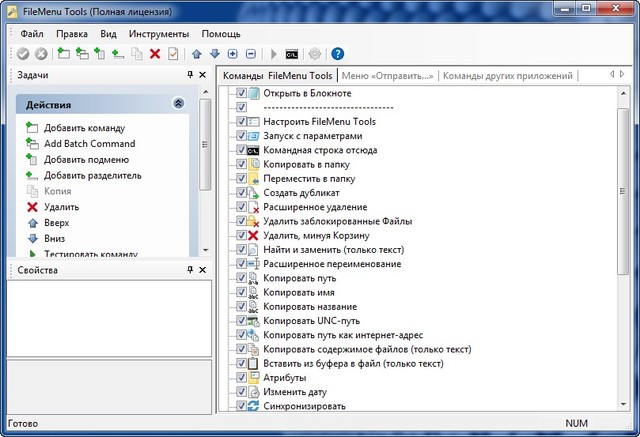Viewport: 640px width, 437px height.
Task: Click the command list vertical scrollbar
Action: pyautogui.click(x=623, y=250)
